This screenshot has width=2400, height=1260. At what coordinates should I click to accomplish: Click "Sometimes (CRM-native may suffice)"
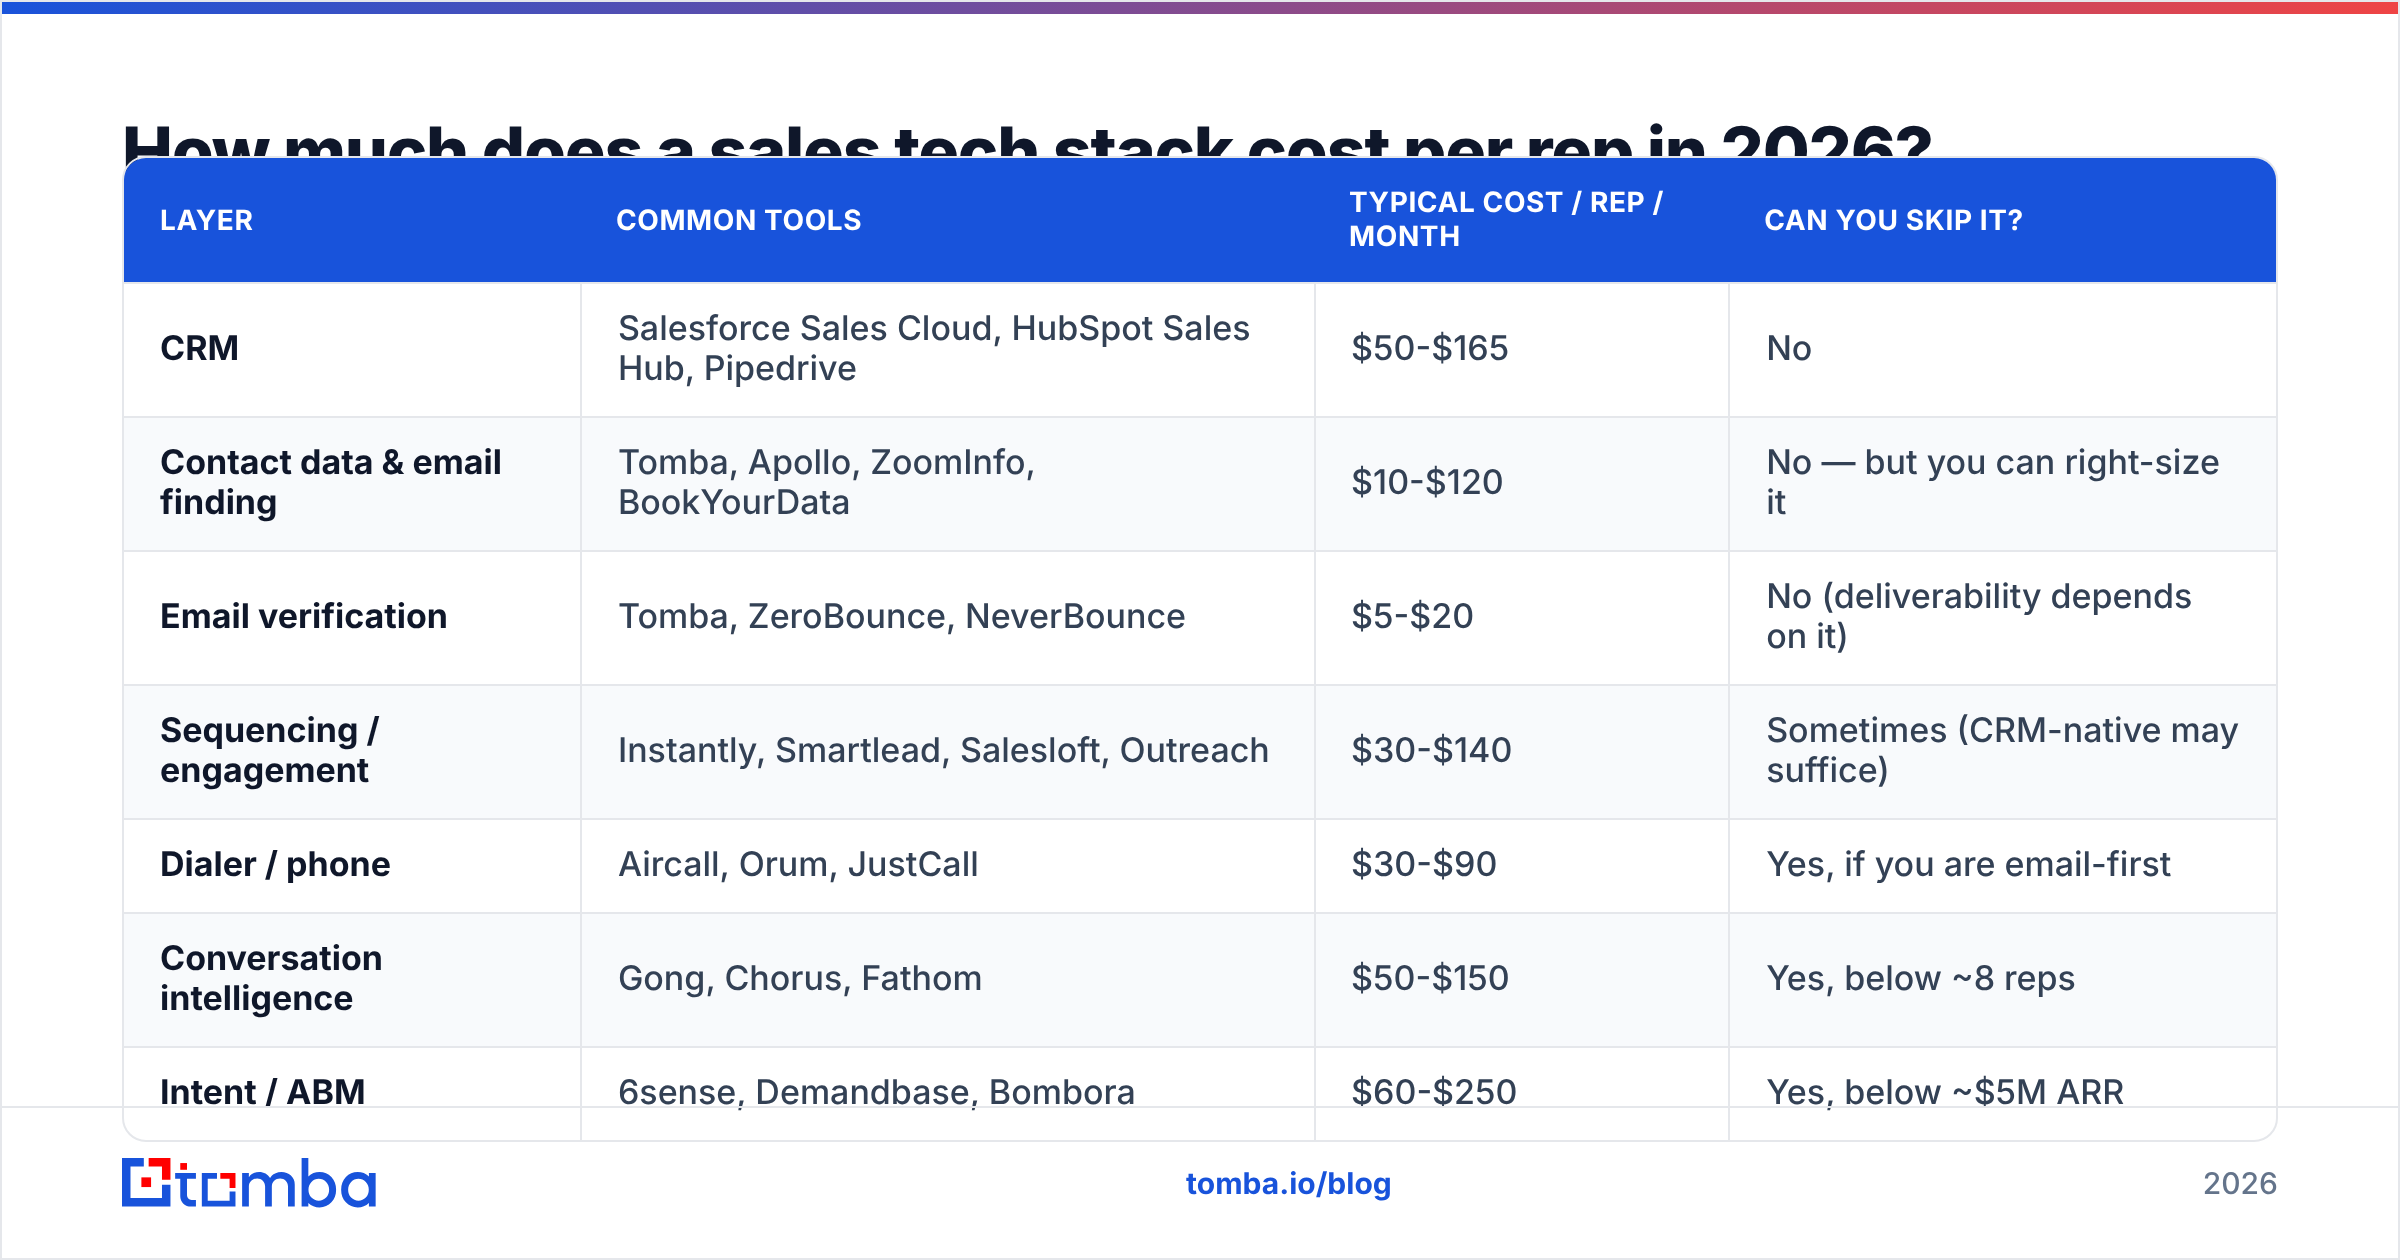coord(2003,750)
